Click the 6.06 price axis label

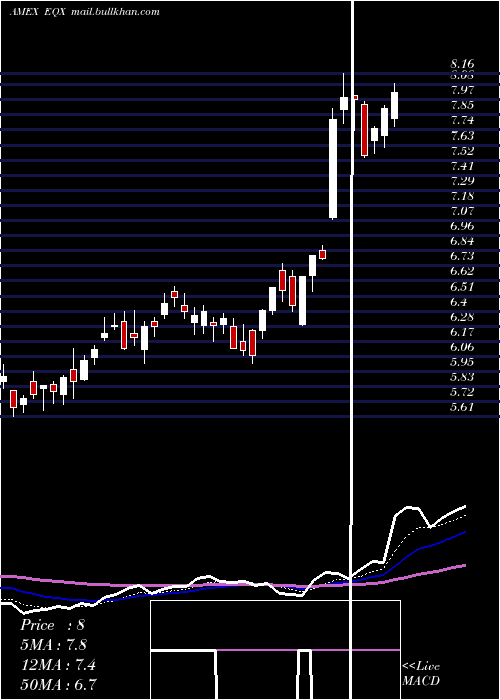coord(462,347)
